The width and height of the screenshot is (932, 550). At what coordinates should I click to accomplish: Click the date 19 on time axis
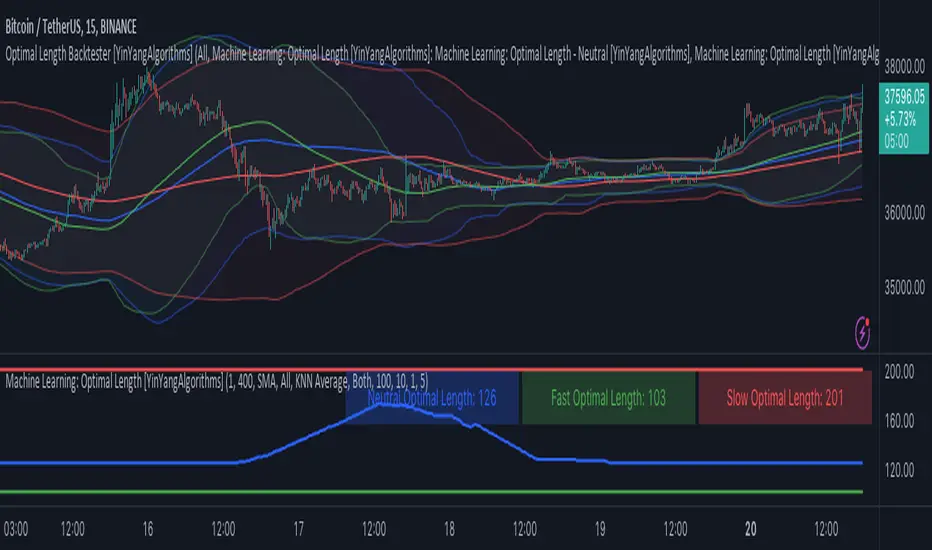tap(600, 529)
